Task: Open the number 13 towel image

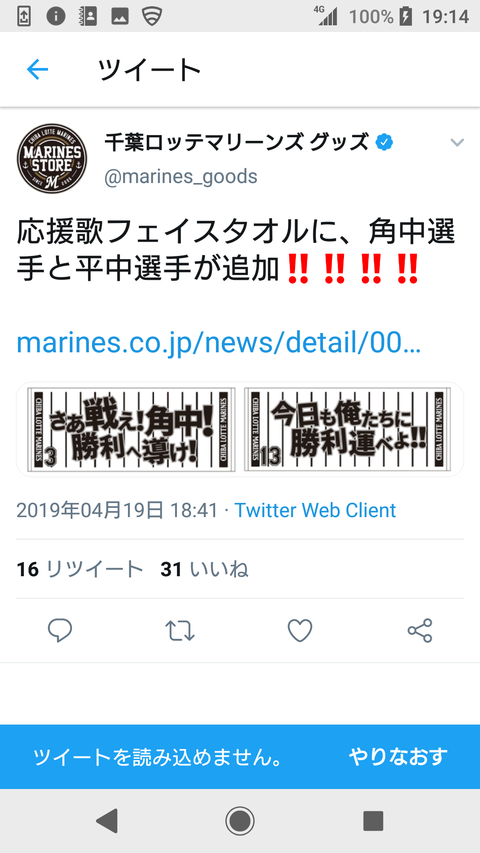Action: [x=348, y=429]
